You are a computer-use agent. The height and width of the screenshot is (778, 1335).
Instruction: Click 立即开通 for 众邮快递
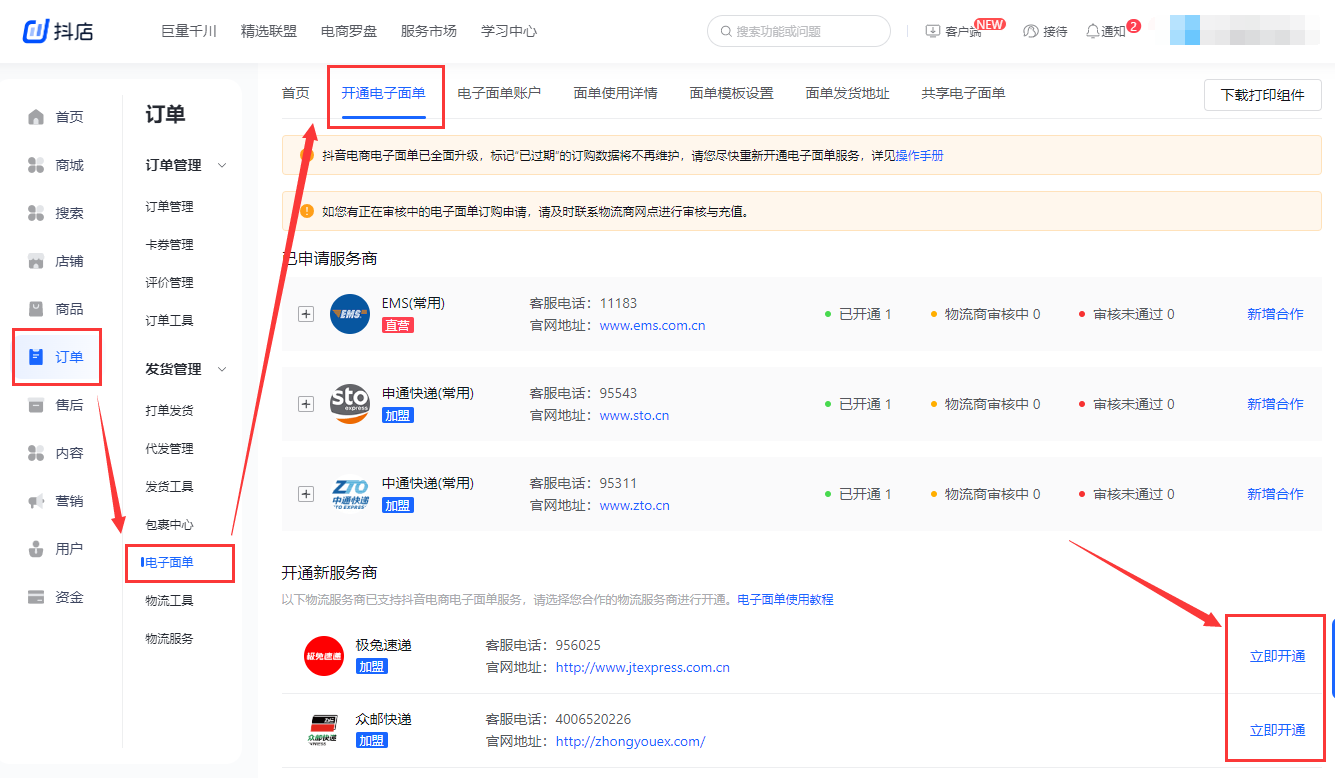[1278, 730]
